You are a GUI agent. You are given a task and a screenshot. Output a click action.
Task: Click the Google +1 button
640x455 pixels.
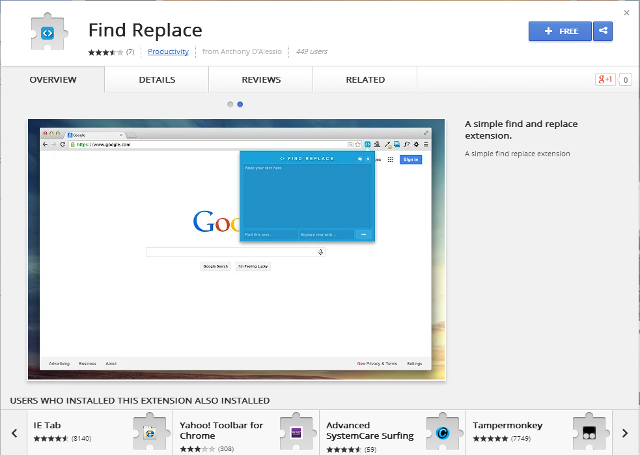tap(604, 80)
